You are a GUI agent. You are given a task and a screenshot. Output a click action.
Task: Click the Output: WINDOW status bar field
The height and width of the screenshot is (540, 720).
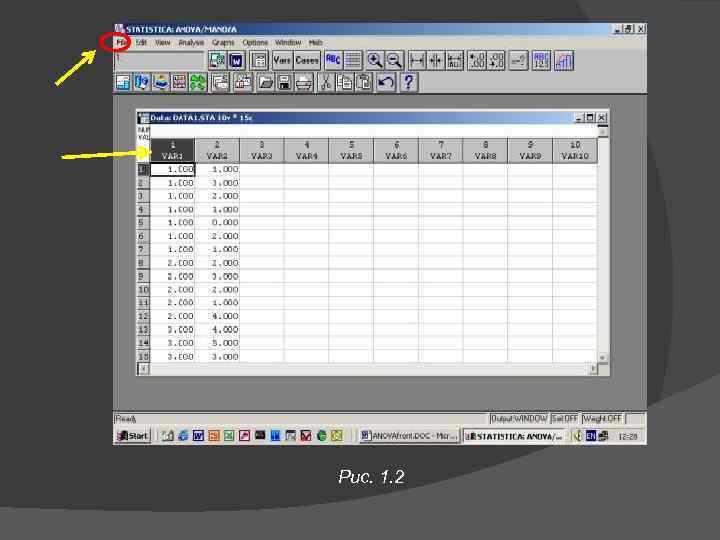(x=519, y=419)
